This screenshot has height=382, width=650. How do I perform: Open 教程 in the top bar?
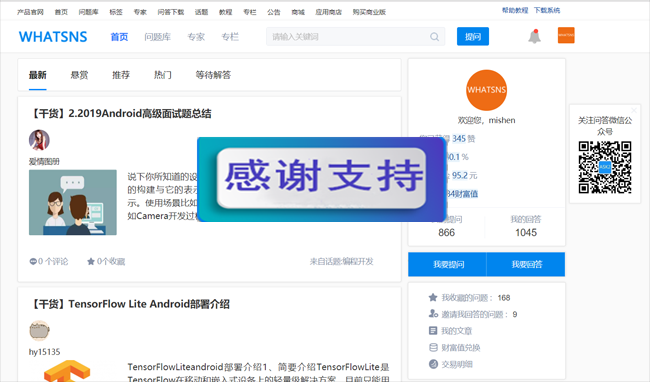click(x=226, y=12)
